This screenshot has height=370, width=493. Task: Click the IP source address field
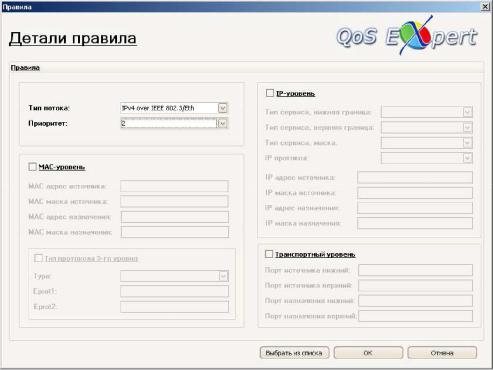click(x=415, y=177)
